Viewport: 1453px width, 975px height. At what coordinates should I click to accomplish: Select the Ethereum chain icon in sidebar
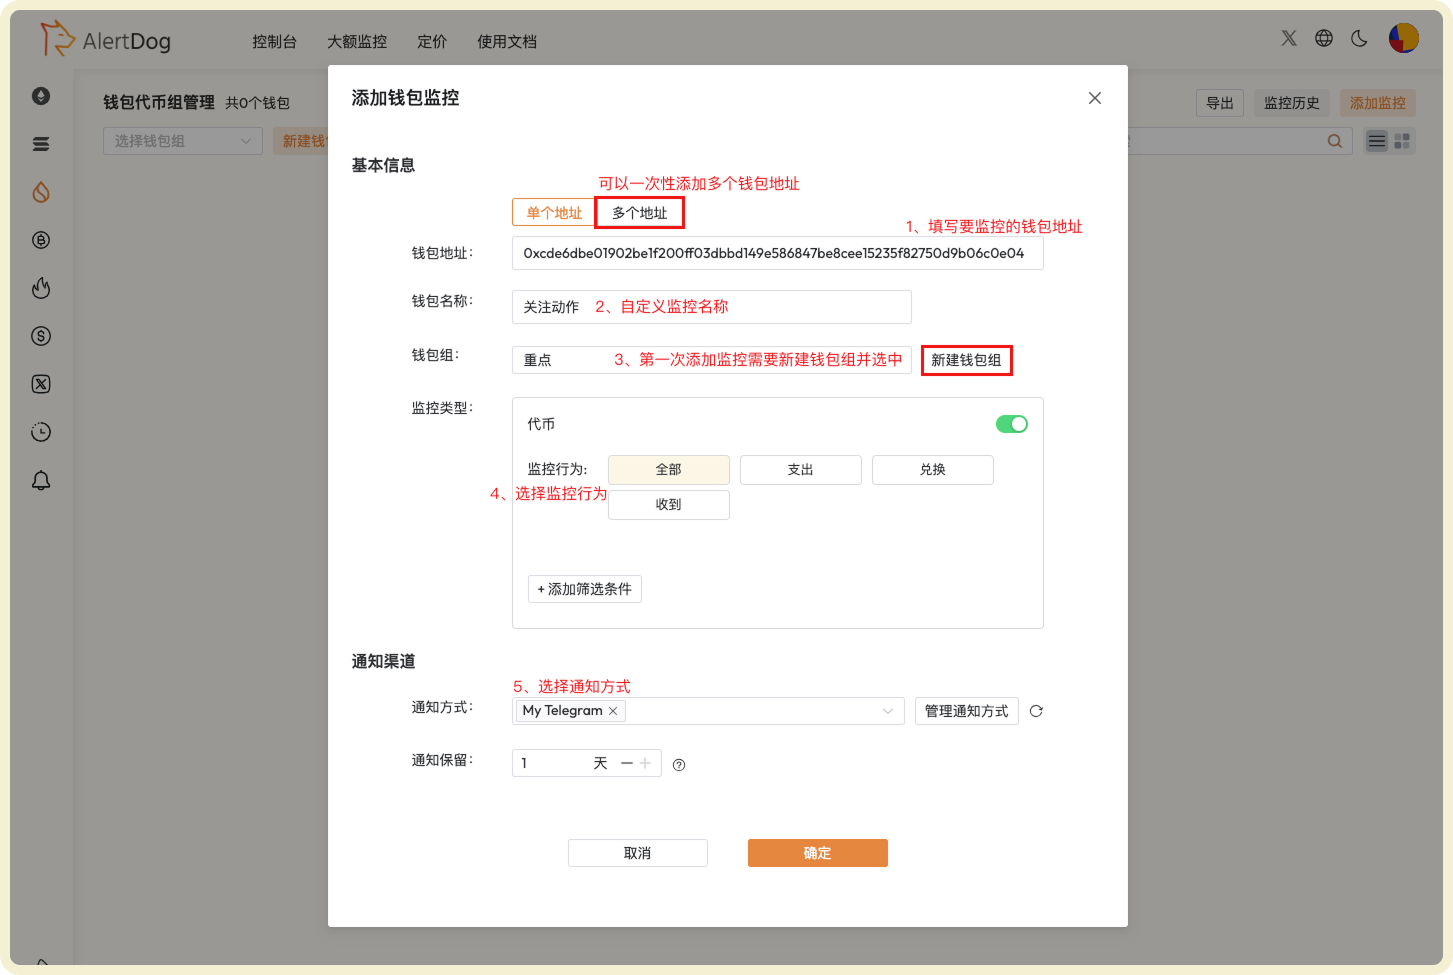coord(41,96)
